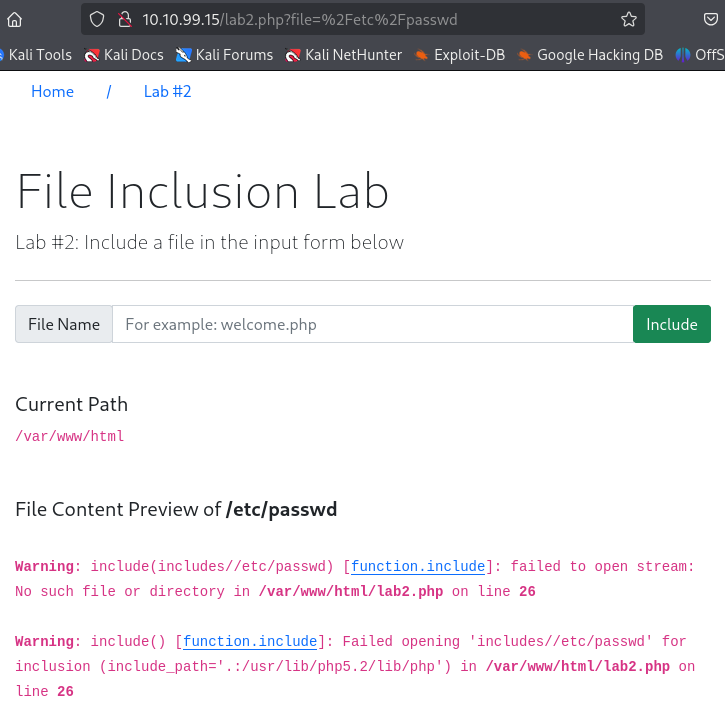725x708 pixels.
Task: Open function.include link in second warning
Action: [x=250, y=641]
